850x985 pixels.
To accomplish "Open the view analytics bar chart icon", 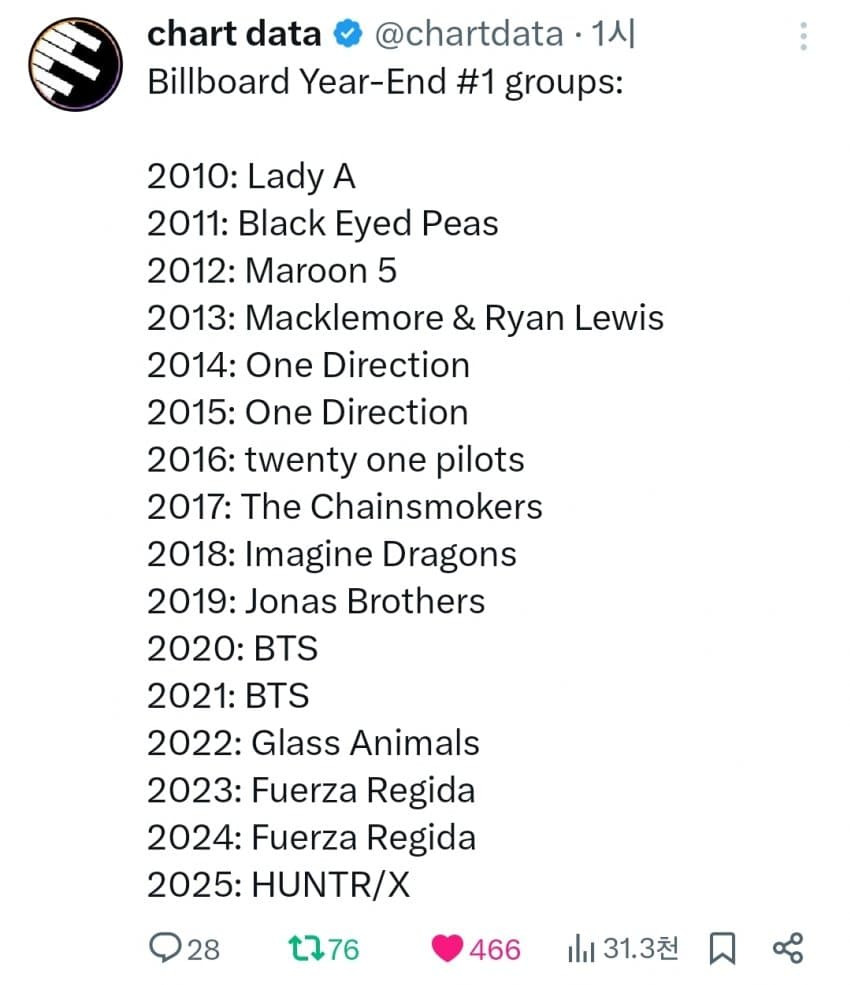I will tap(581, 947).
